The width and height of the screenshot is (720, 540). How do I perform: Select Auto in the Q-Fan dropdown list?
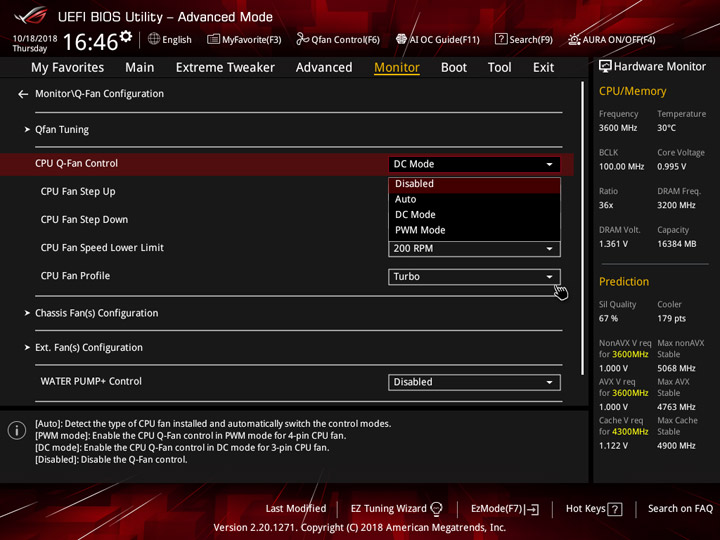(x=474, y=199)
